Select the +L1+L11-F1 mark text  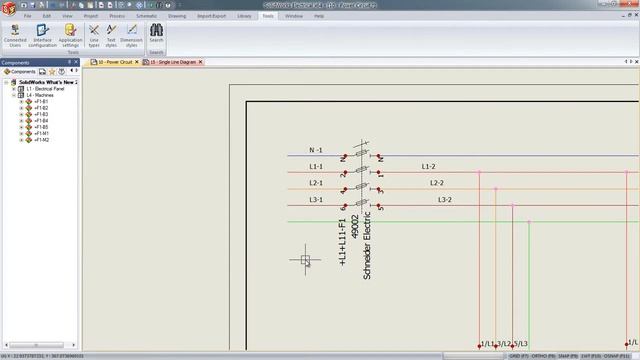click(342, 242)
